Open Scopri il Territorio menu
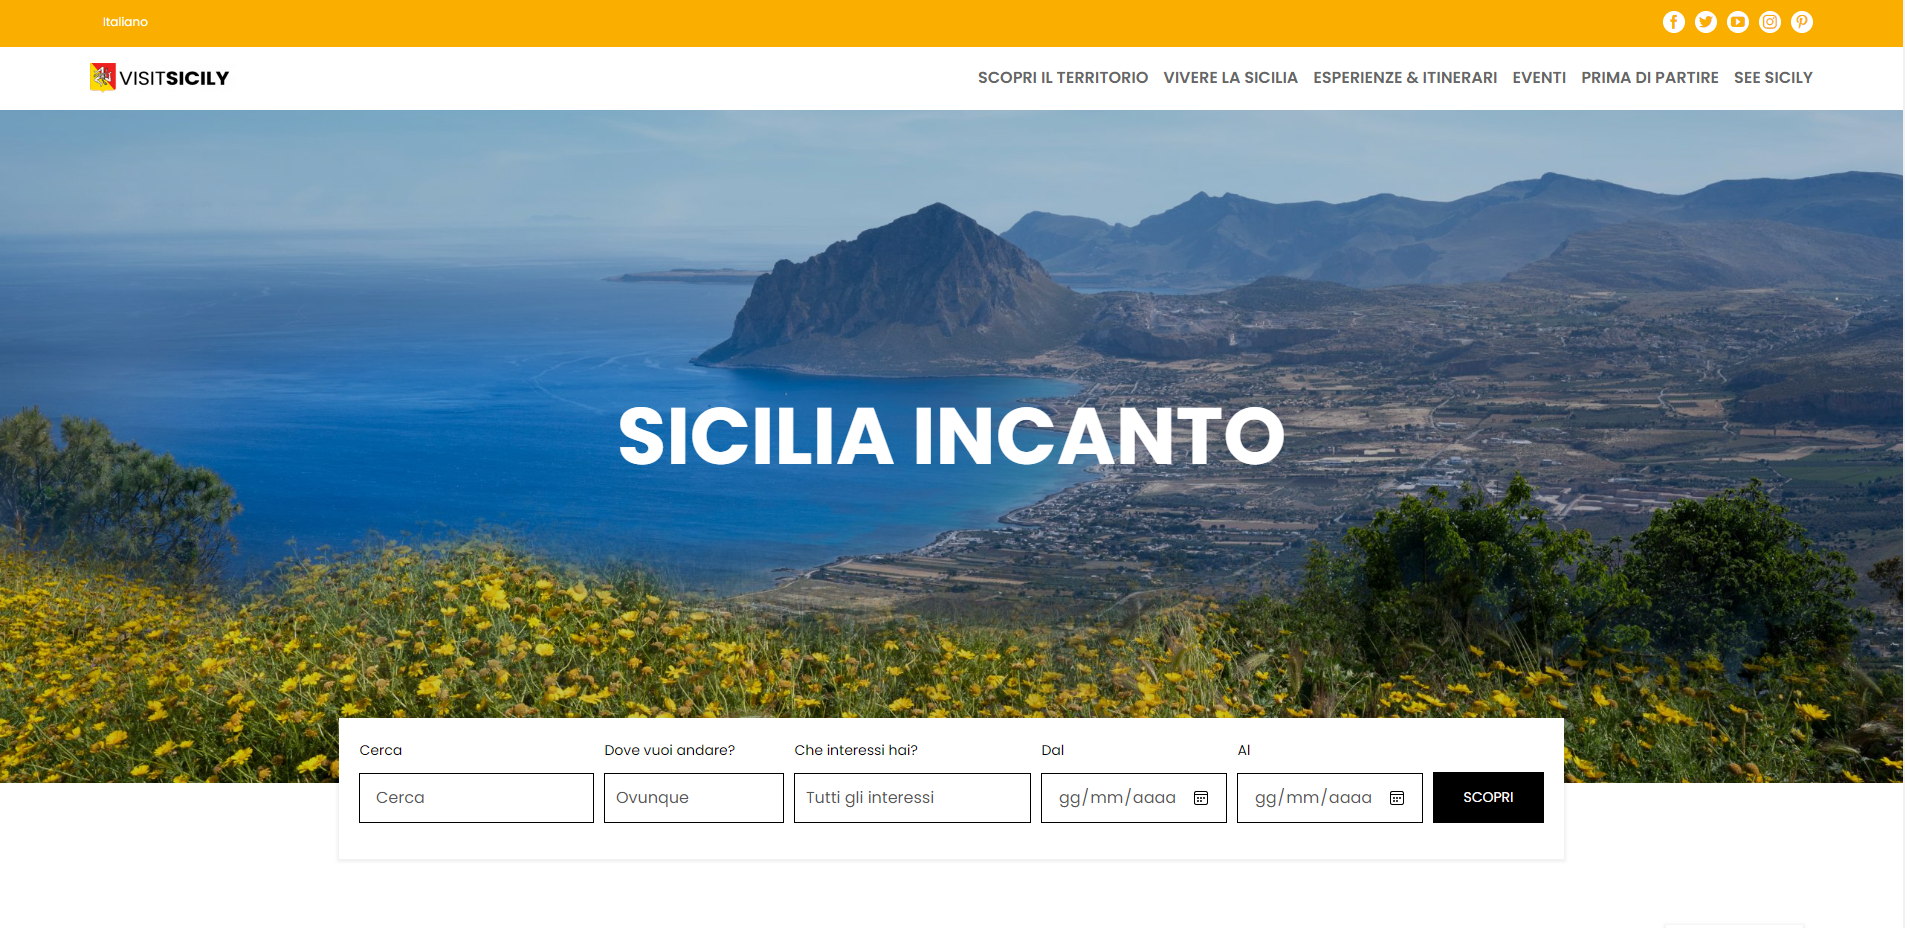Image resolution: width=1905 pixels, height=928 pixels. pyautogui.click(x=1063, y=78)
